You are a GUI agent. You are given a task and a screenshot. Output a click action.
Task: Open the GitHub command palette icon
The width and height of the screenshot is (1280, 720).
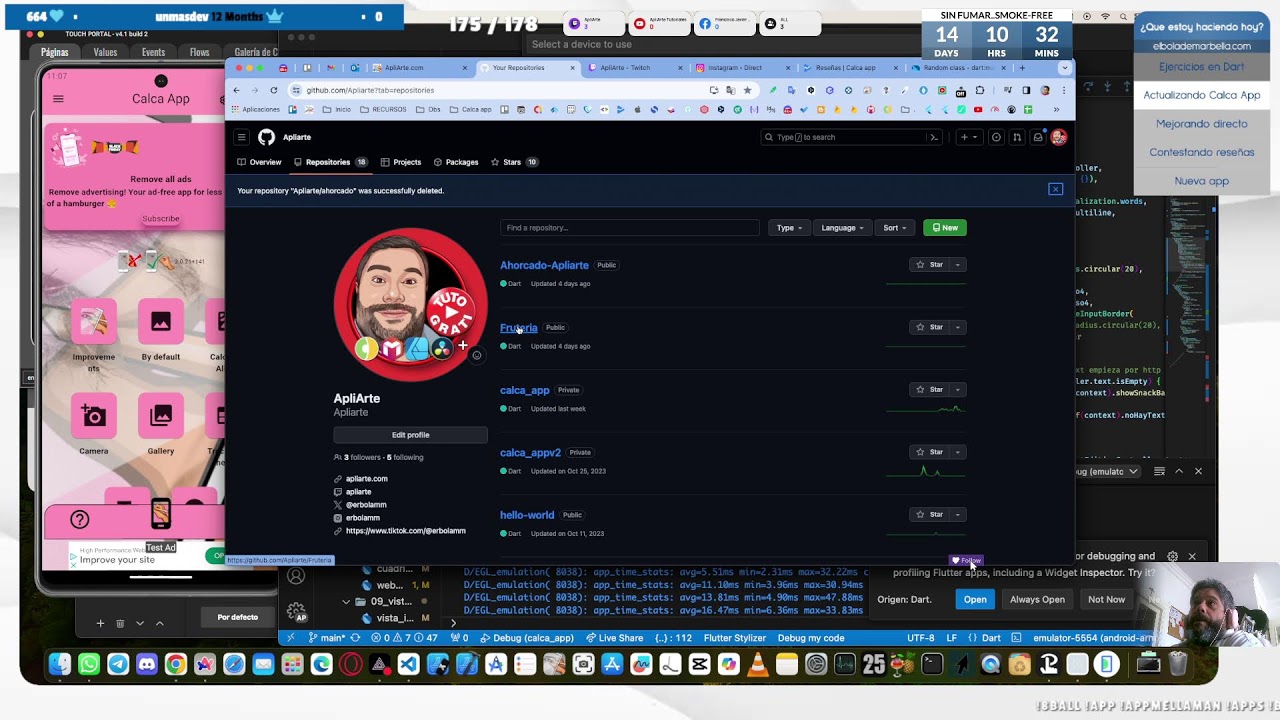tap(934, 137)
